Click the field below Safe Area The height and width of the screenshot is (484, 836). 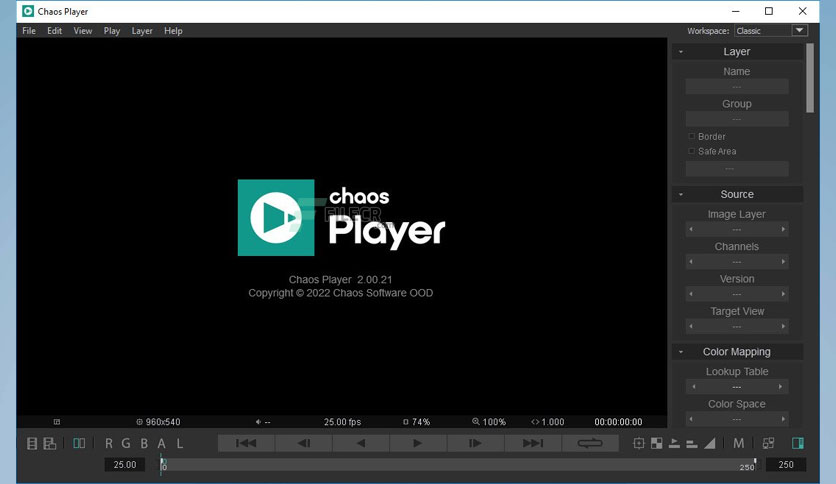737,168
